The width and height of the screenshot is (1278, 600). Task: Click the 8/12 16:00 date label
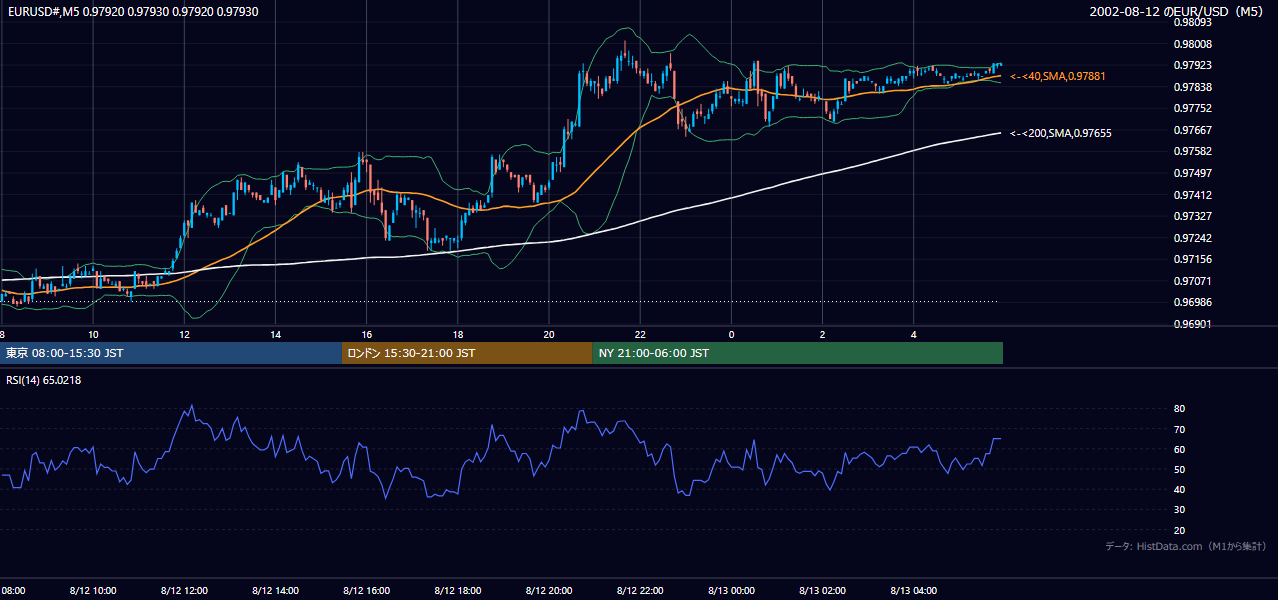pos(367,591)
